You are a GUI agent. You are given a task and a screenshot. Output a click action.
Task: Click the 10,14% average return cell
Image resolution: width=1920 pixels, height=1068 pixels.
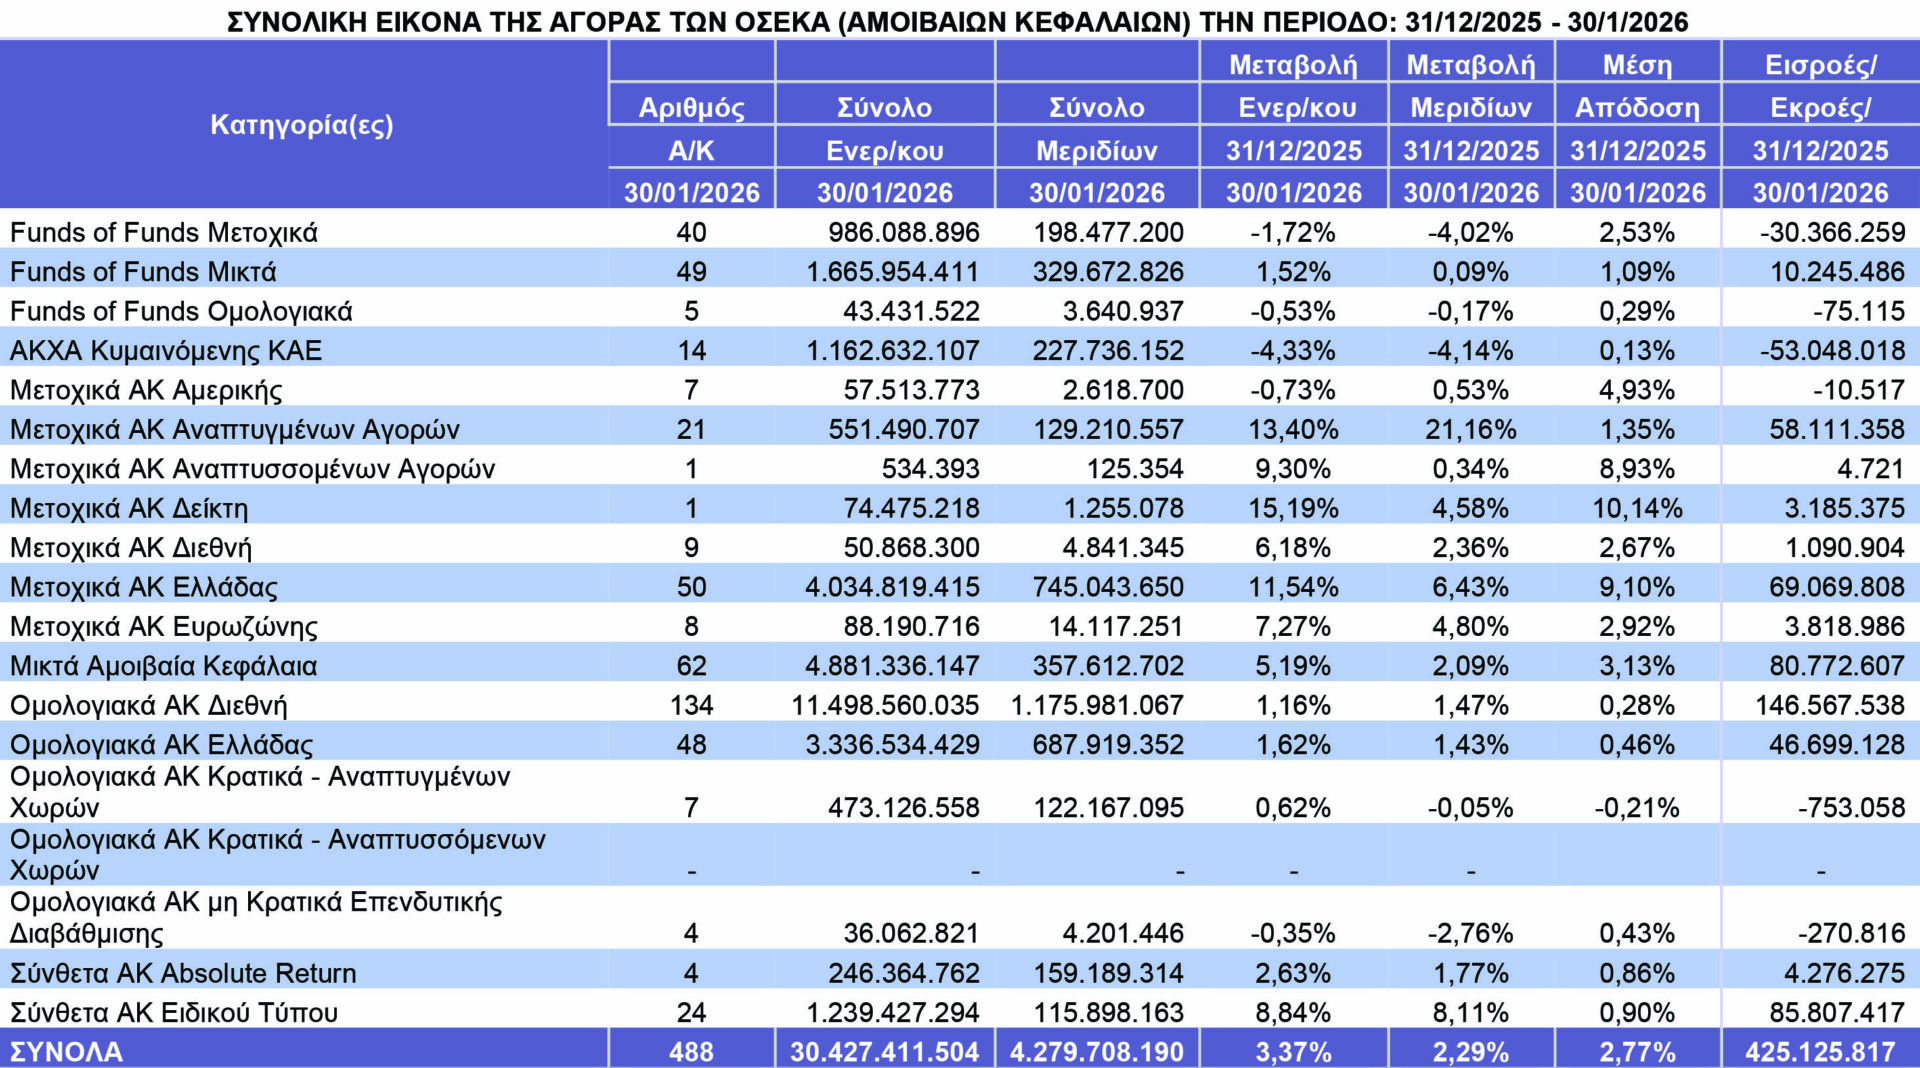[1637, 508]
